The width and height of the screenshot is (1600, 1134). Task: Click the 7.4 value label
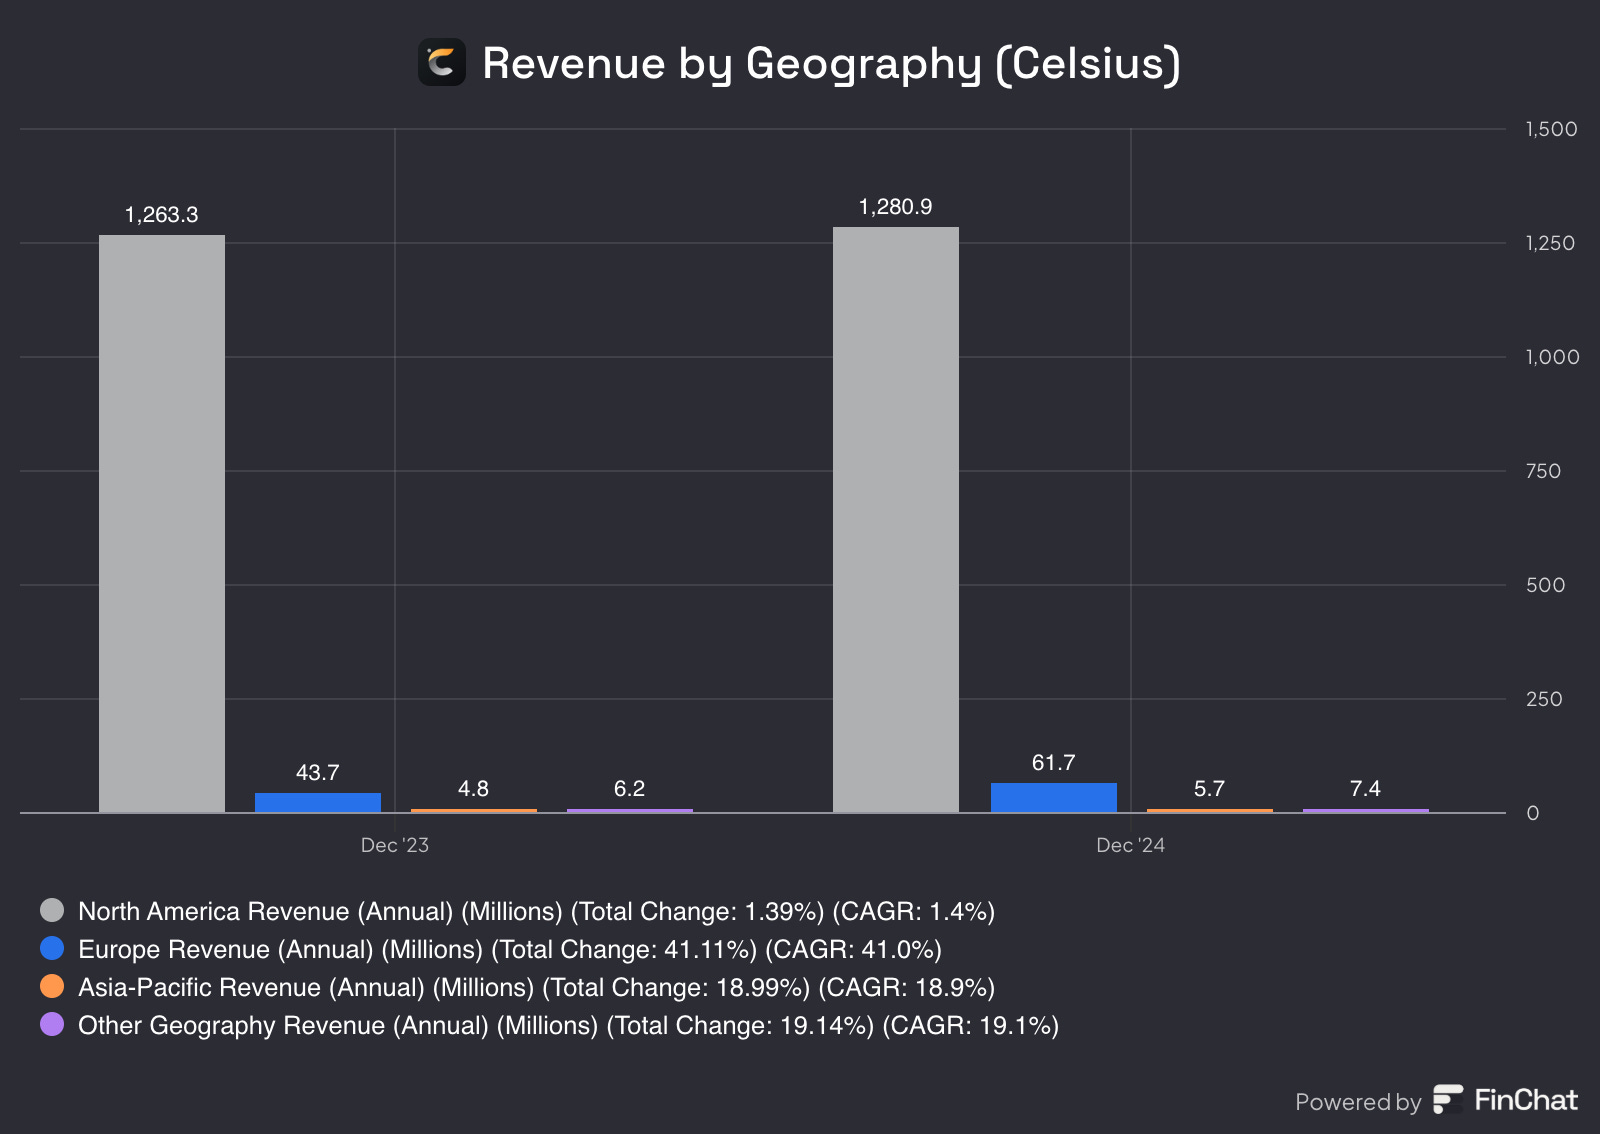tap(1366, 789)
